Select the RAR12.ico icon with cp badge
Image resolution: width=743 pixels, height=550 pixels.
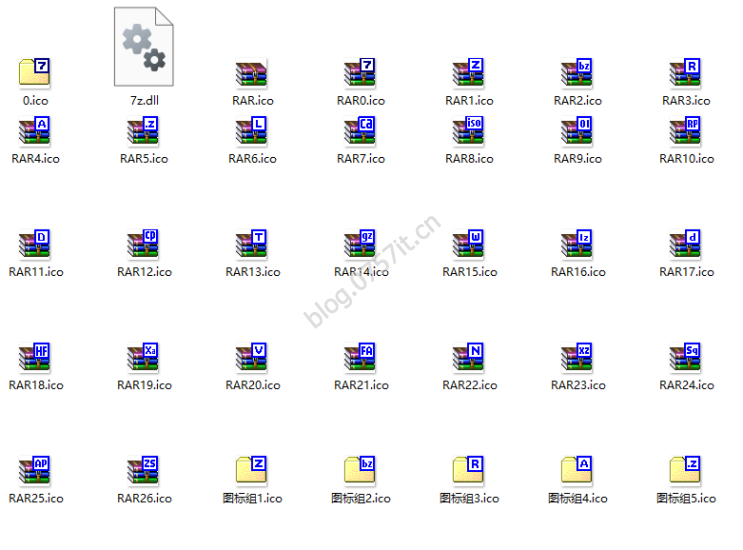point(144,244)
